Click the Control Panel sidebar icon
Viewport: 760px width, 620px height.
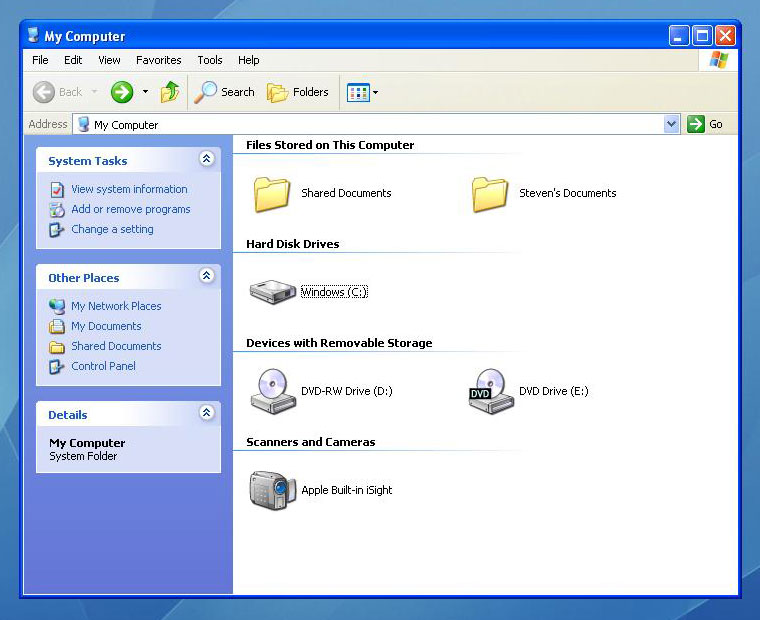point(56,366)
